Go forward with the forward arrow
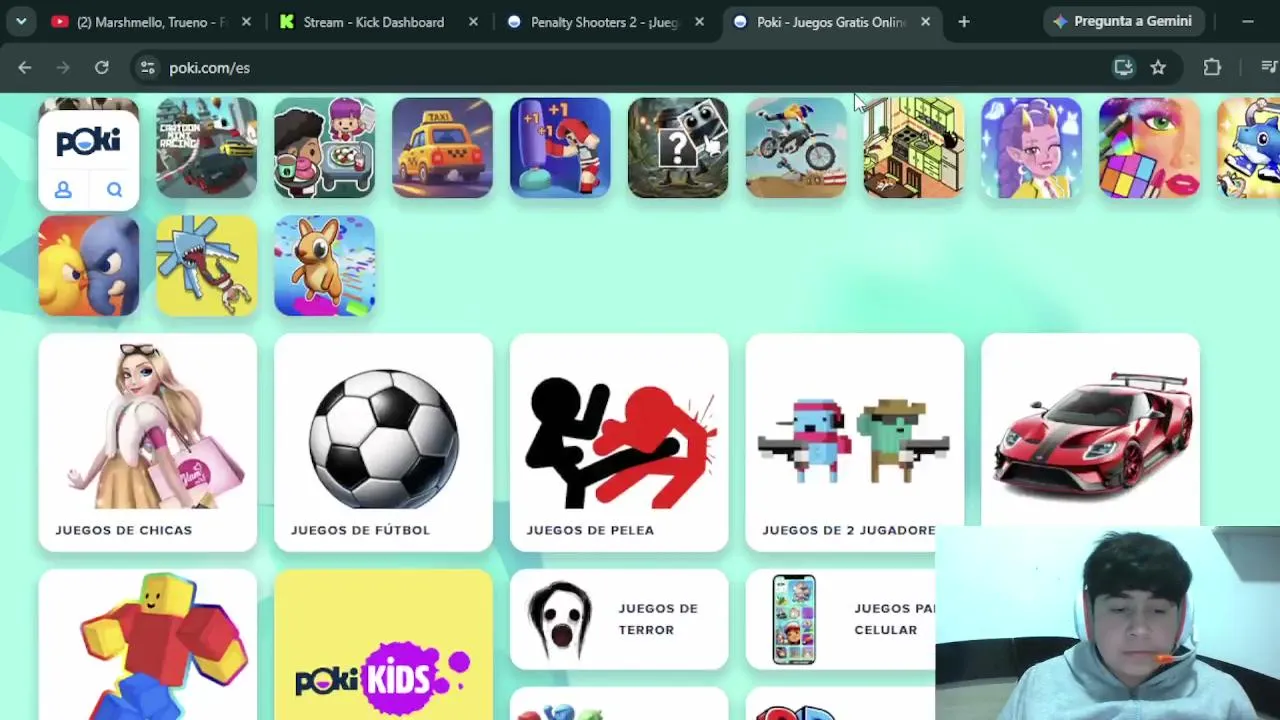Viewport: 1280px width, 720px height. pos(63,67)
